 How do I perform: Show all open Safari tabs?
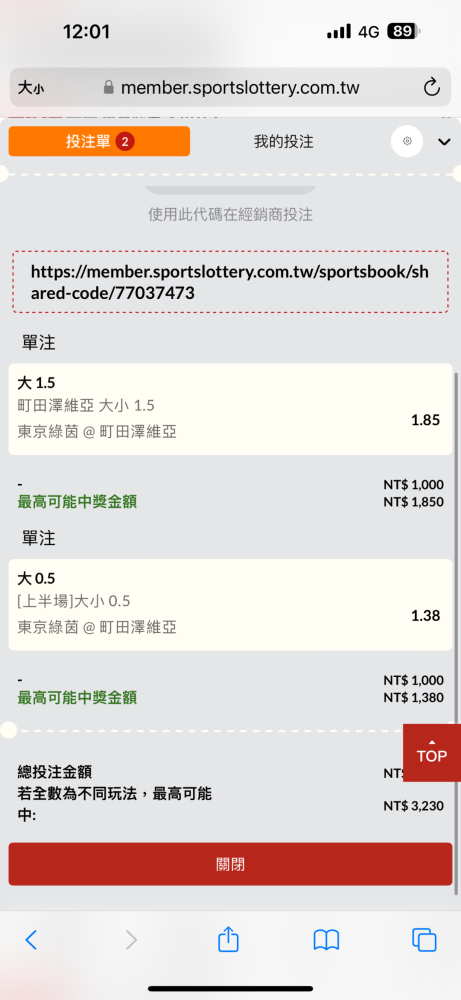click(x=424, y=940)
